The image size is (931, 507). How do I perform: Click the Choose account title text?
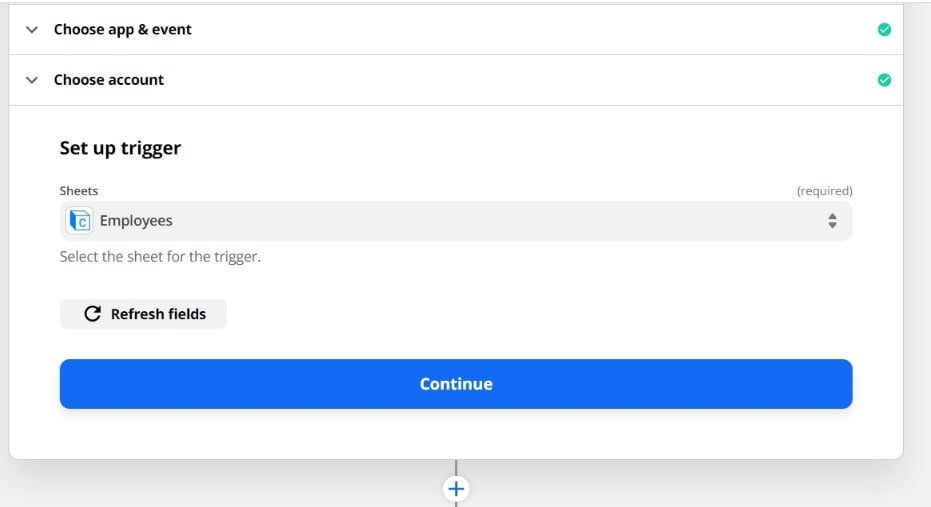tap(109, 80)
